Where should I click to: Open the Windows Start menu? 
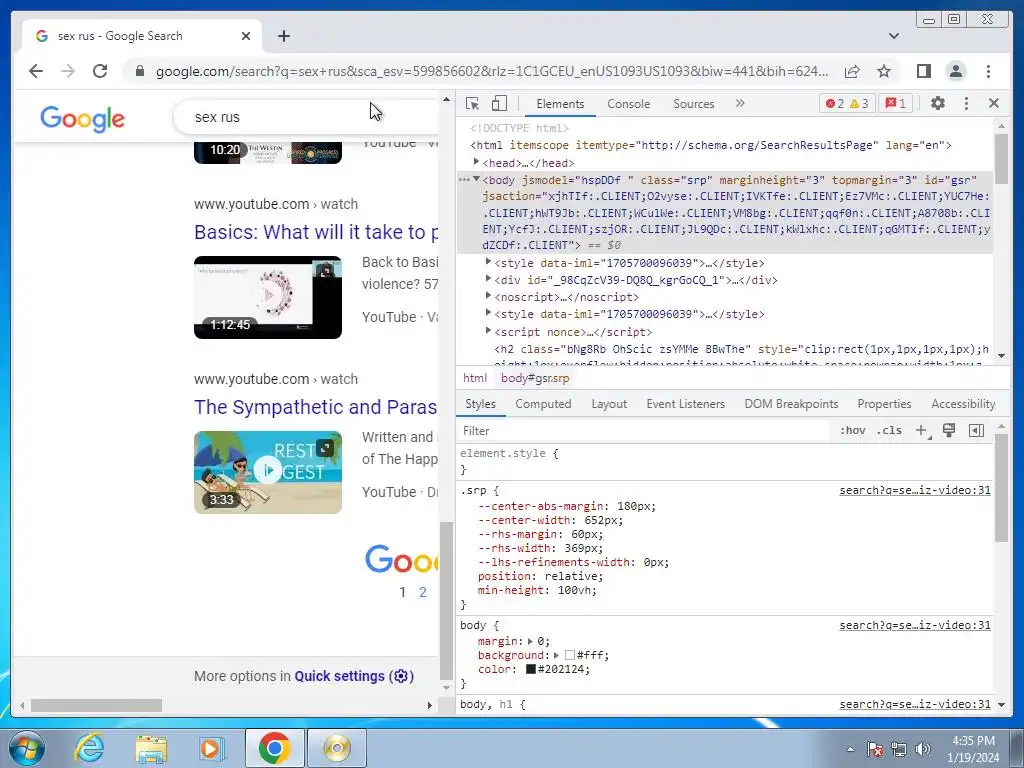[x=27, y=748]
